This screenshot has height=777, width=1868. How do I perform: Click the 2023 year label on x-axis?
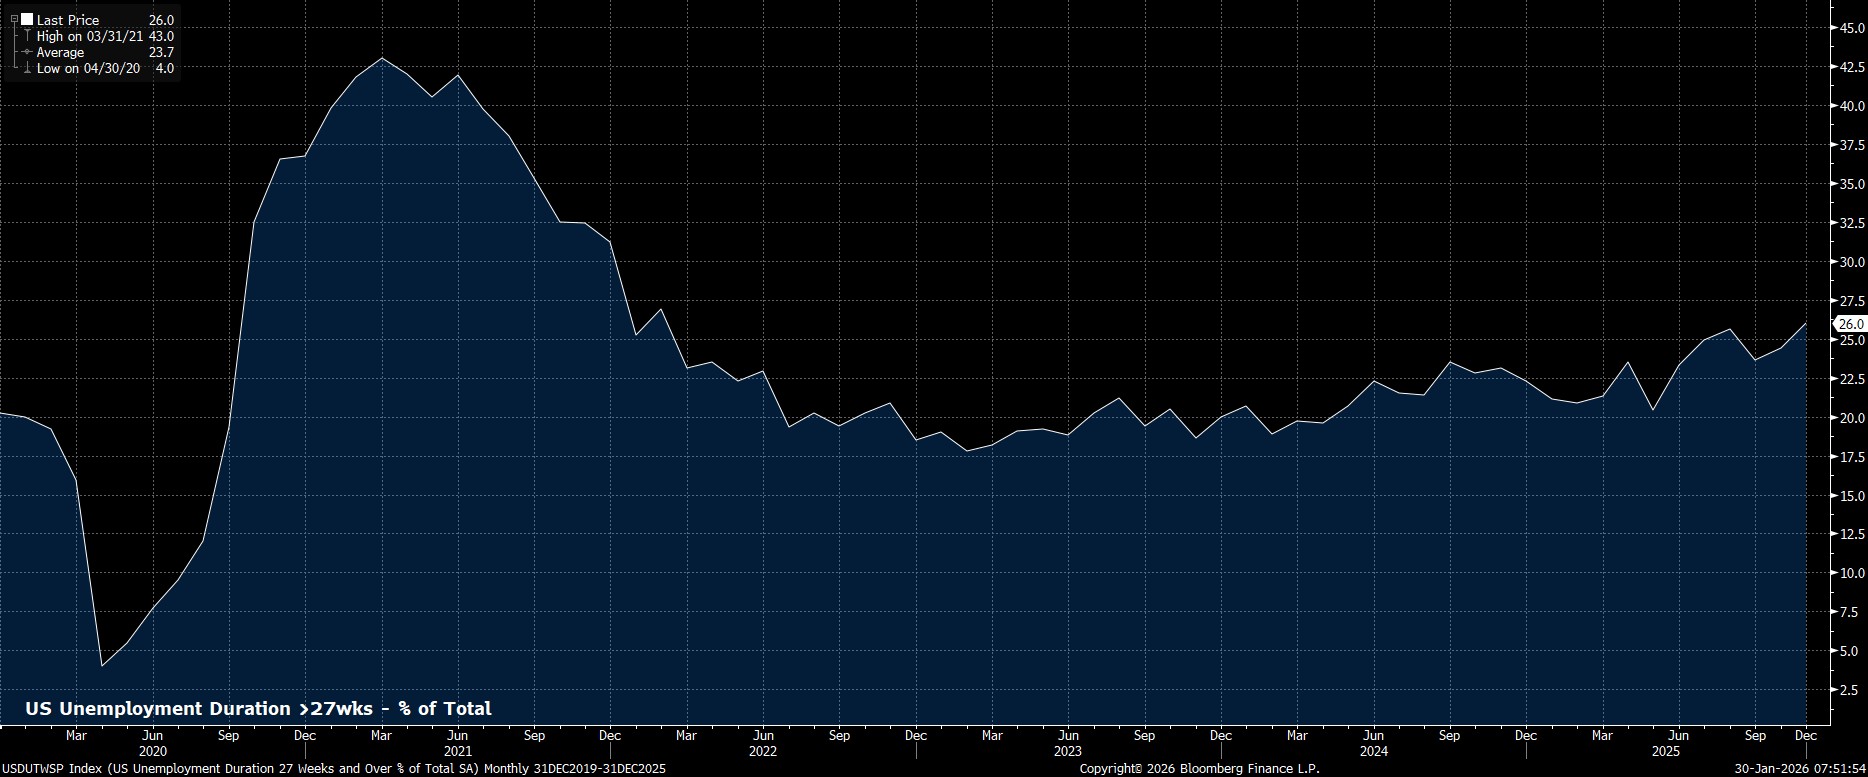[x=1067, y=751]
